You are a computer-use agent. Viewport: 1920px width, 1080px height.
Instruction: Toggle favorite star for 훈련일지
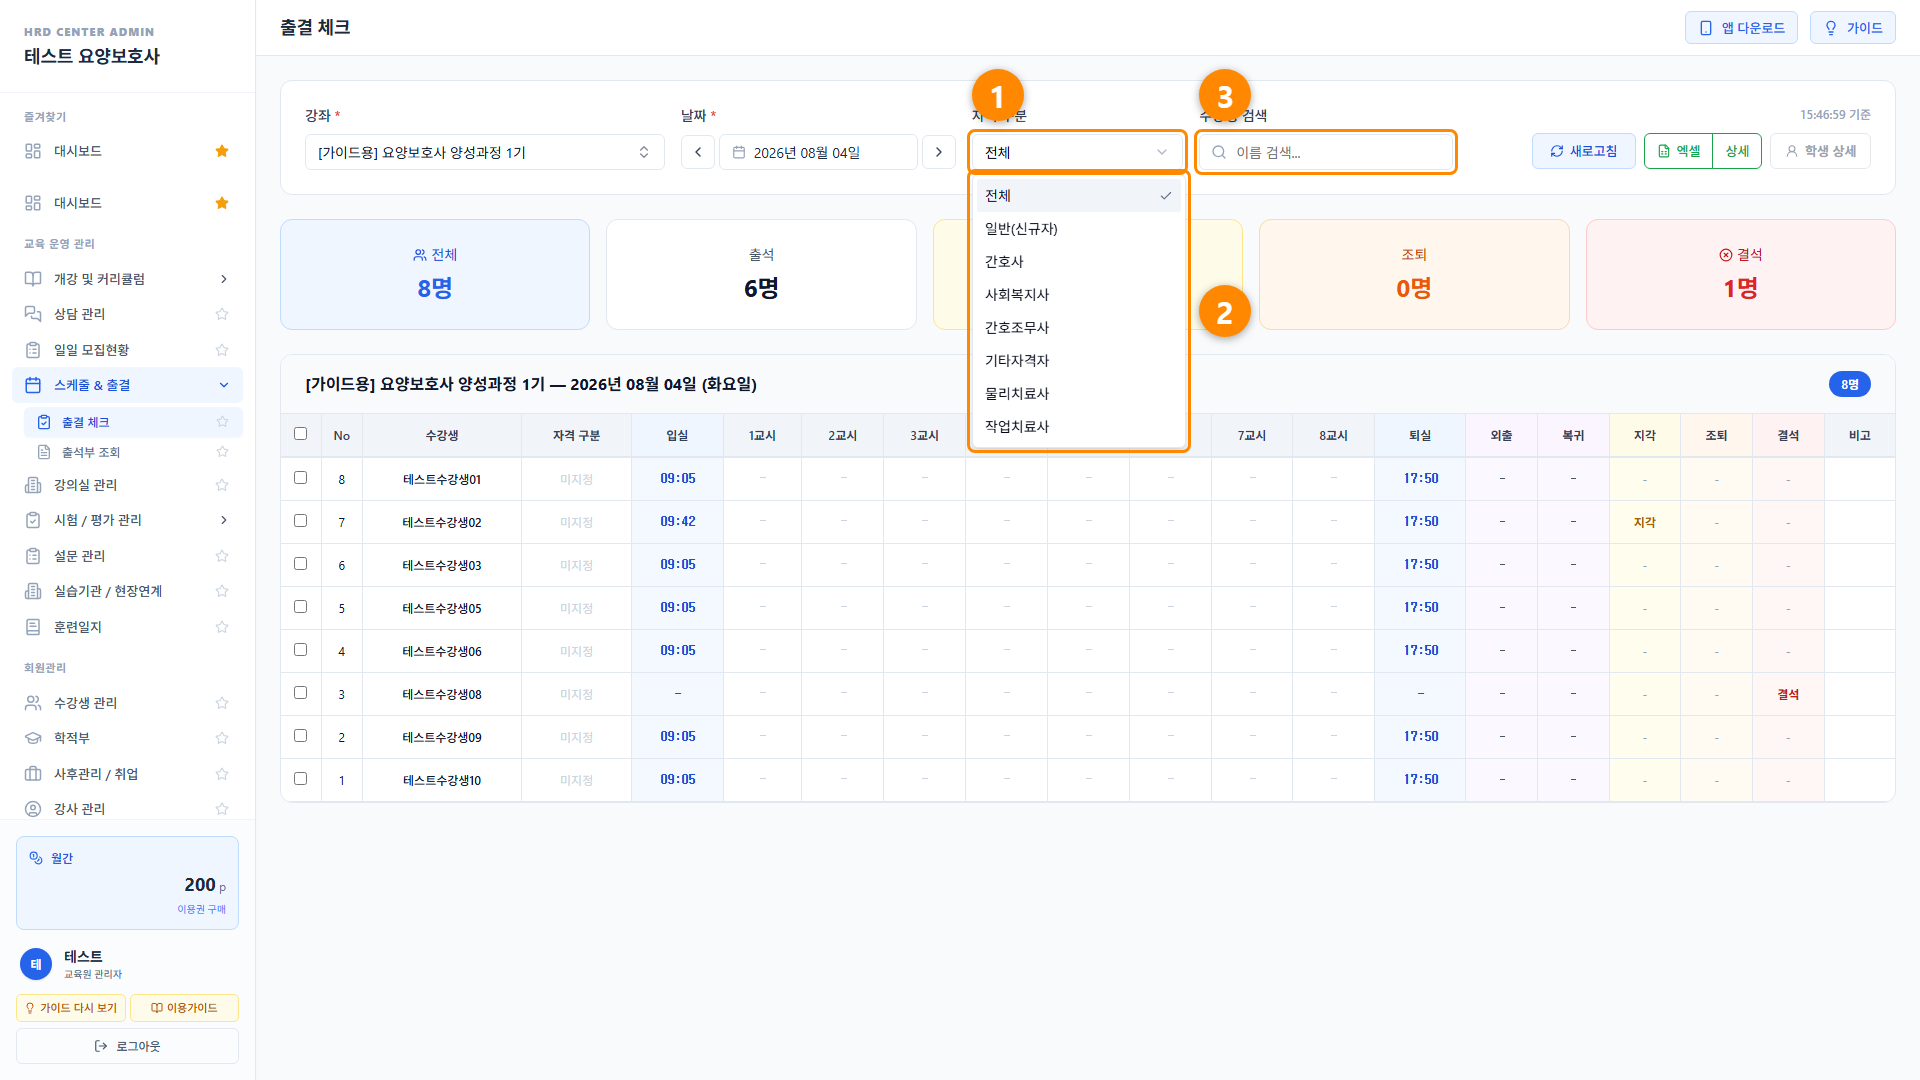tap(222, 627)
